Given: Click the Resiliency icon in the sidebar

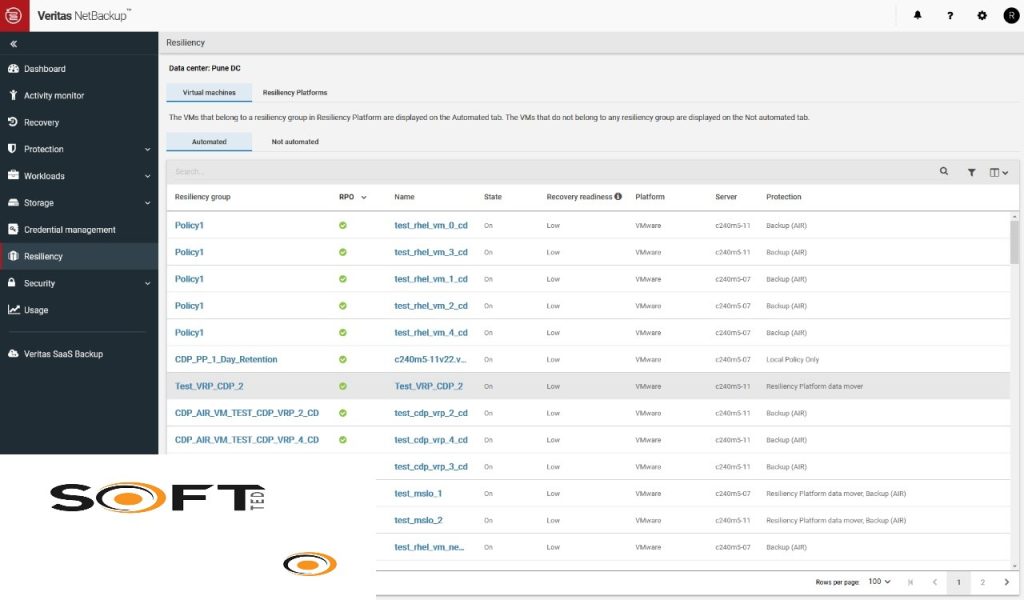Looking at the screenshot, I should click(x=13, y=256).
